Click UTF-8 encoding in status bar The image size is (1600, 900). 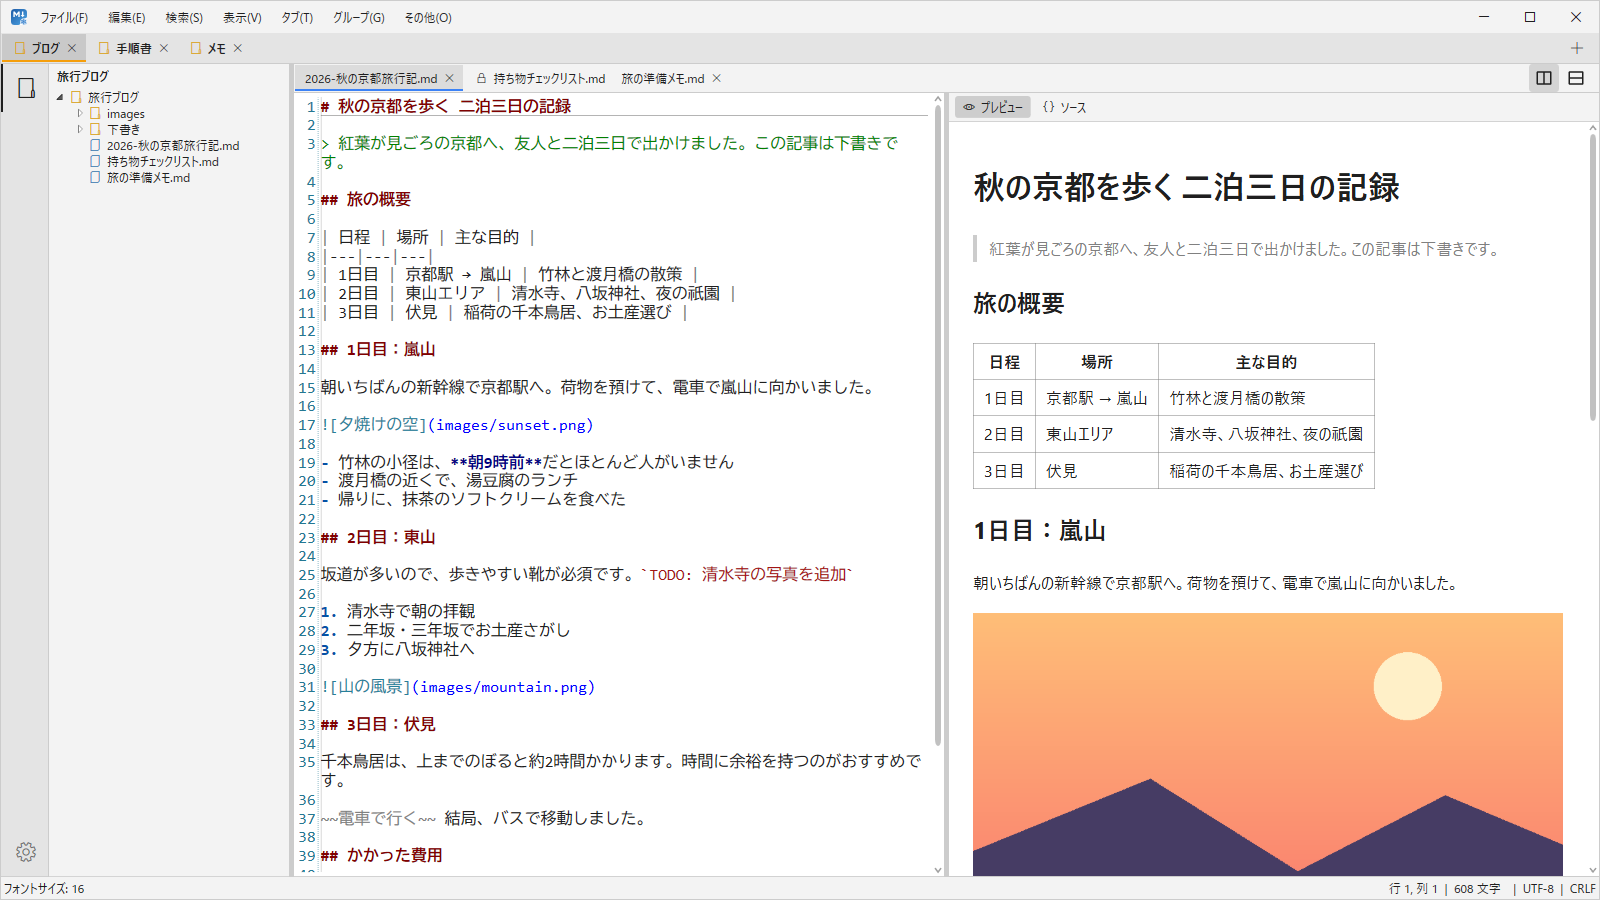(1538, 888)
